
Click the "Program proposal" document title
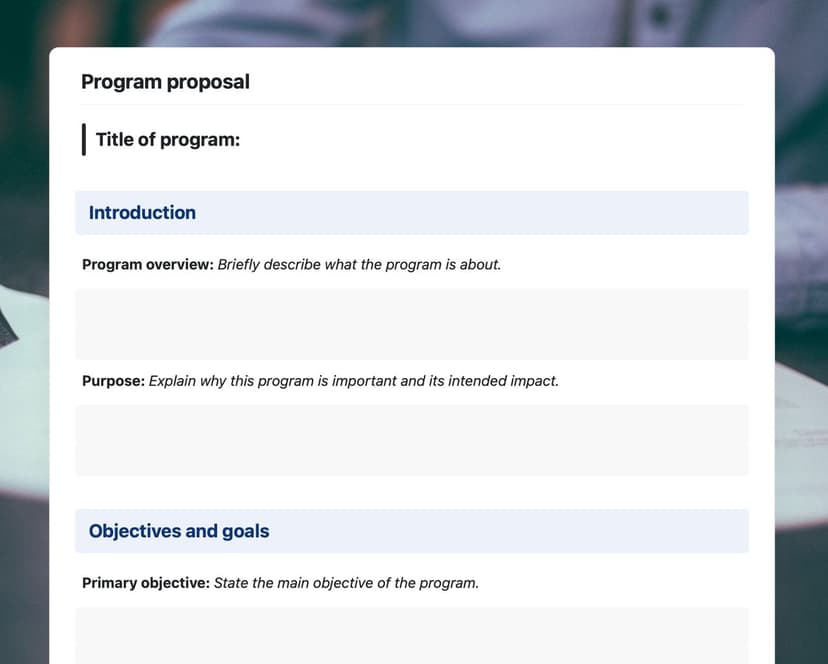pos(165,82)
